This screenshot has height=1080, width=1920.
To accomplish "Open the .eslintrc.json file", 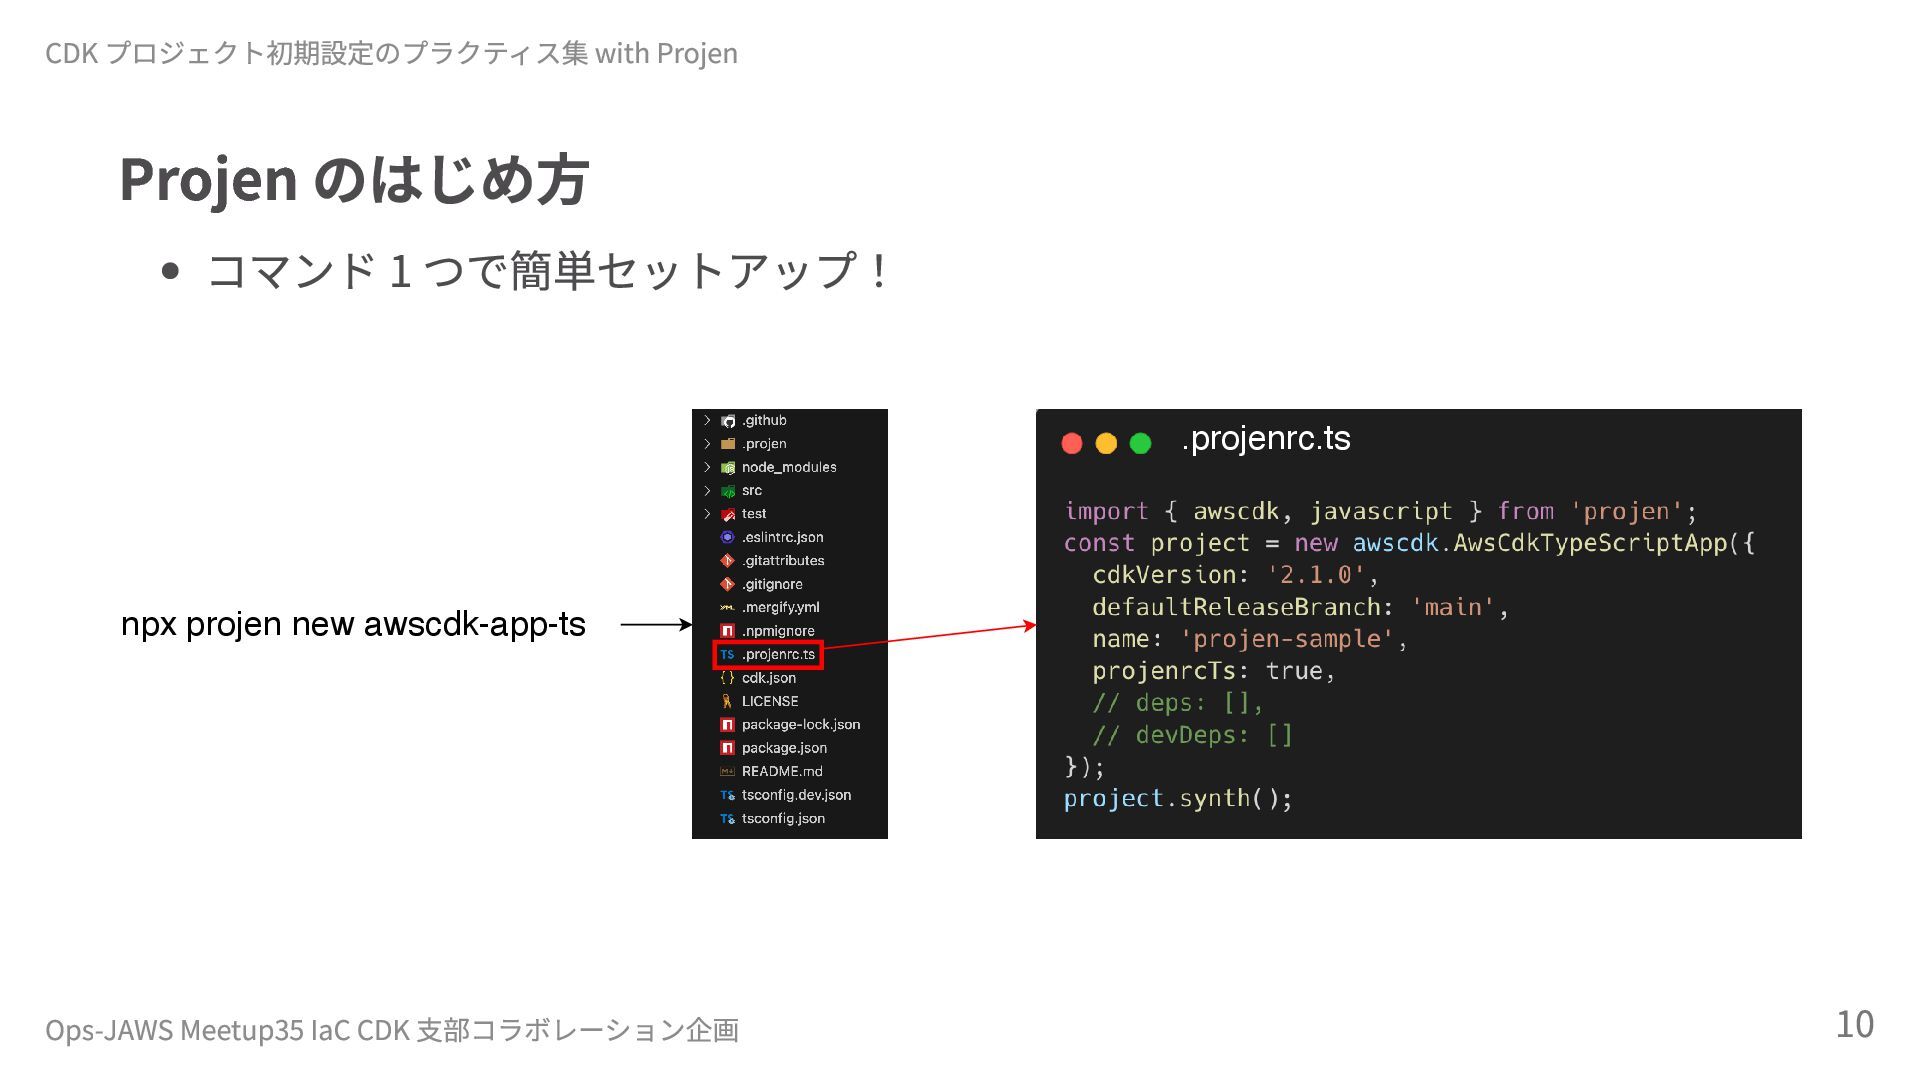I will click(782, 537).
